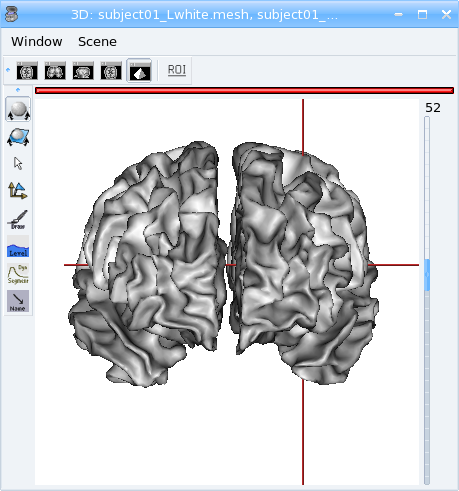459x491 pixels.
Task: Switch to the axial slice view
Action: (x=27, y=71)
